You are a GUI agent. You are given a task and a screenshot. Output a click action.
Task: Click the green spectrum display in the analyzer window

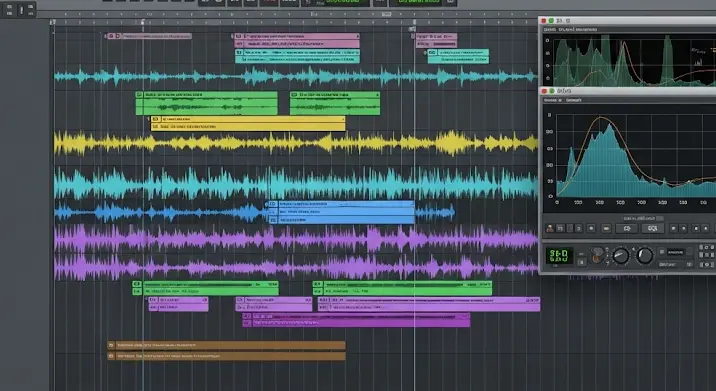[x=635, y=60]
